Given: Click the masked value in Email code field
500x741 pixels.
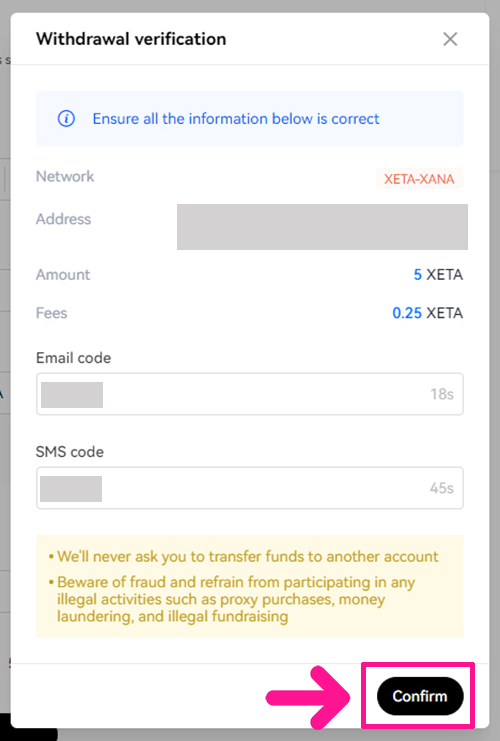Looking at the screenshot, I should point(72,395).
